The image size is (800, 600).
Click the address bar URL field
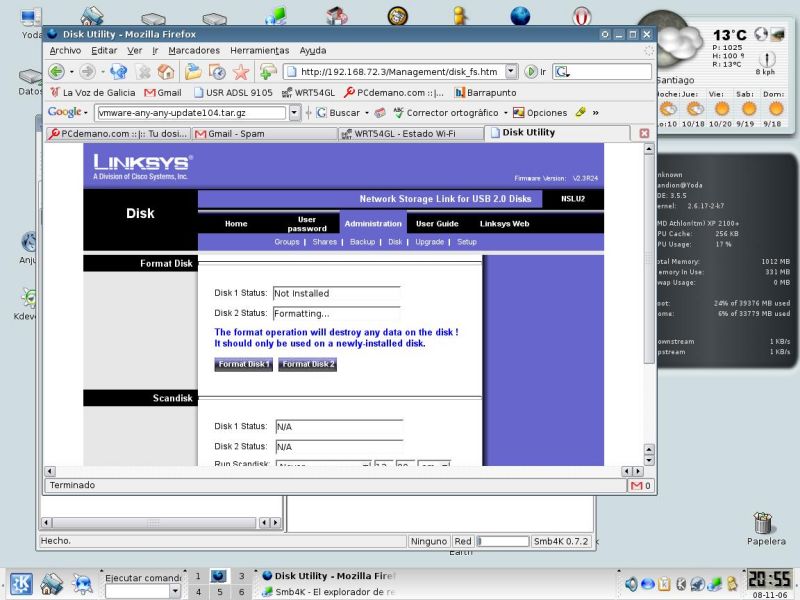[398, 72]
